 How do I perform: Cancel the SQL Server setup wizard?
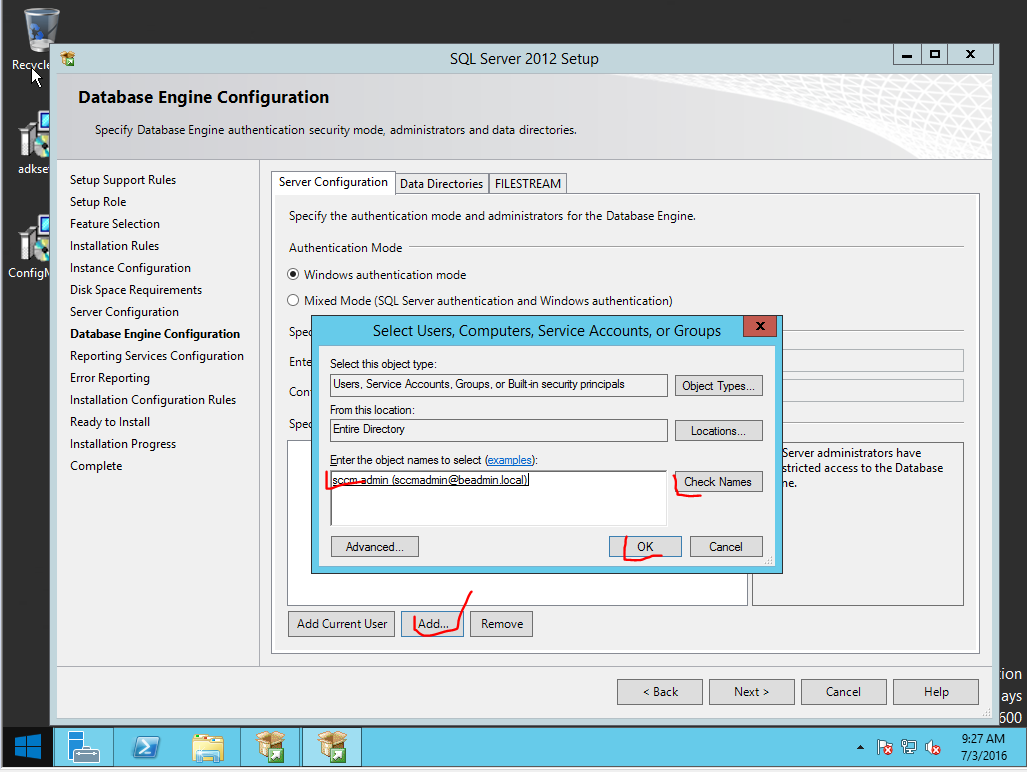(x=844, y=692)
